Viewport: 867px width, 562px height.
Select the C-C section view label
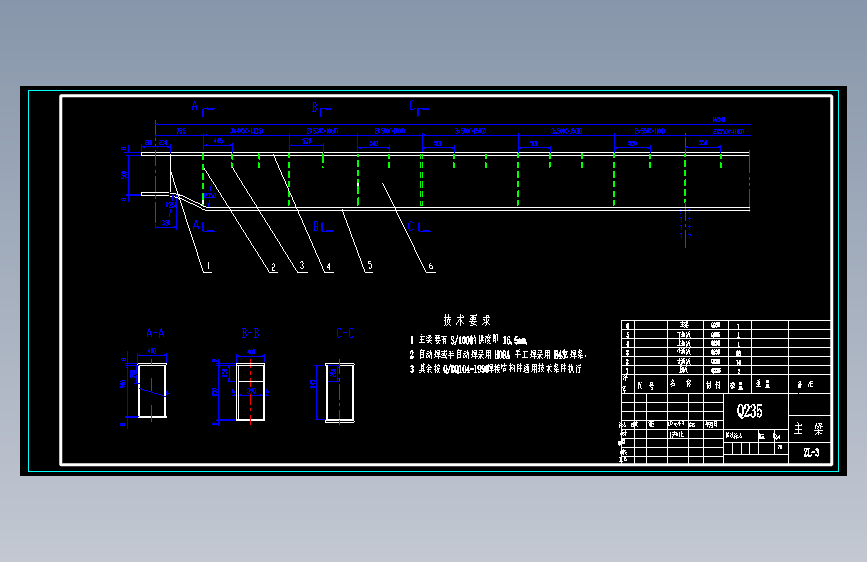tap(345, 333)
